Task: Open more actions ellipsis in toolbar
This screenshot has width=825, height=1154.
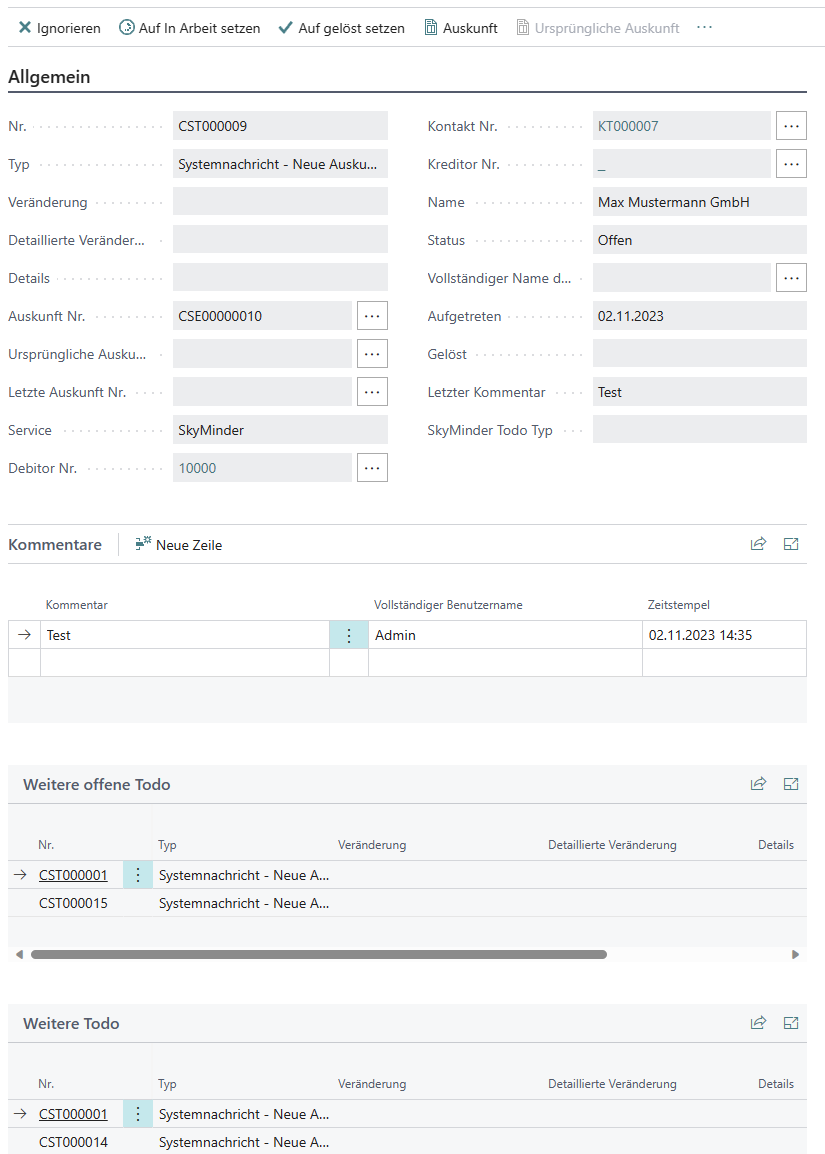Action: [x=704, y=28]
